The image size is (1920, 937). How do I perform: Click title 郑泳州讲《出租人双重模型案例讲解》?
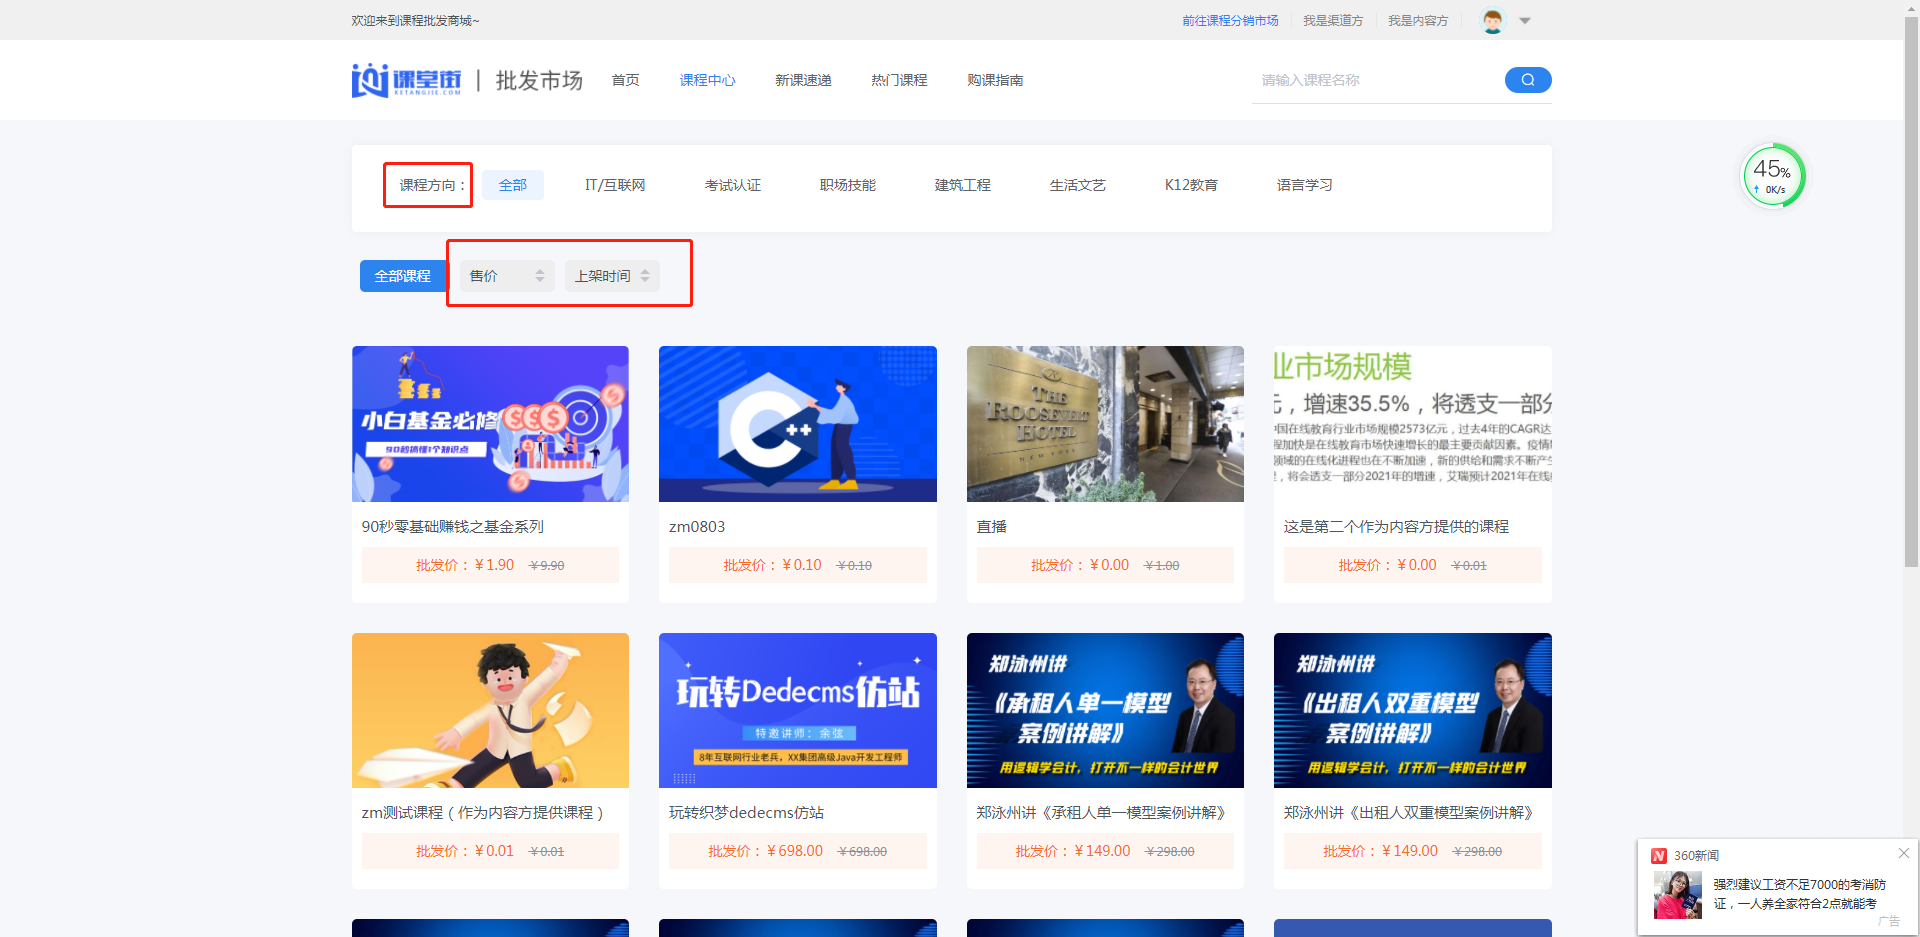coord(1409,812)
